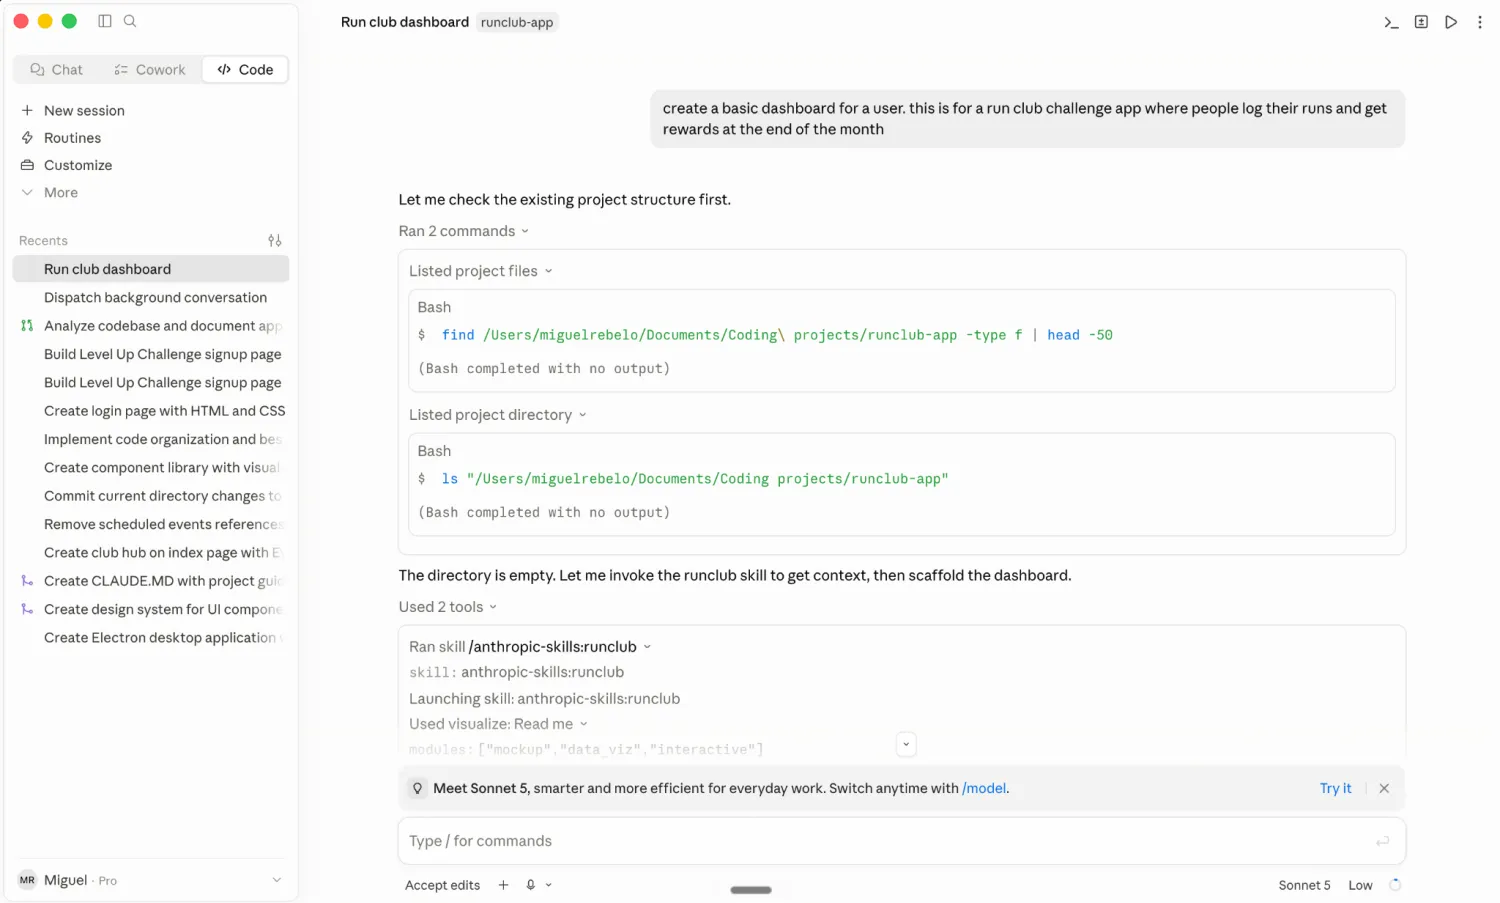Image resolution: width=1500 pixels, height=903 pixels.
Task: Open Implement code organization session
Action: (150, 439)
